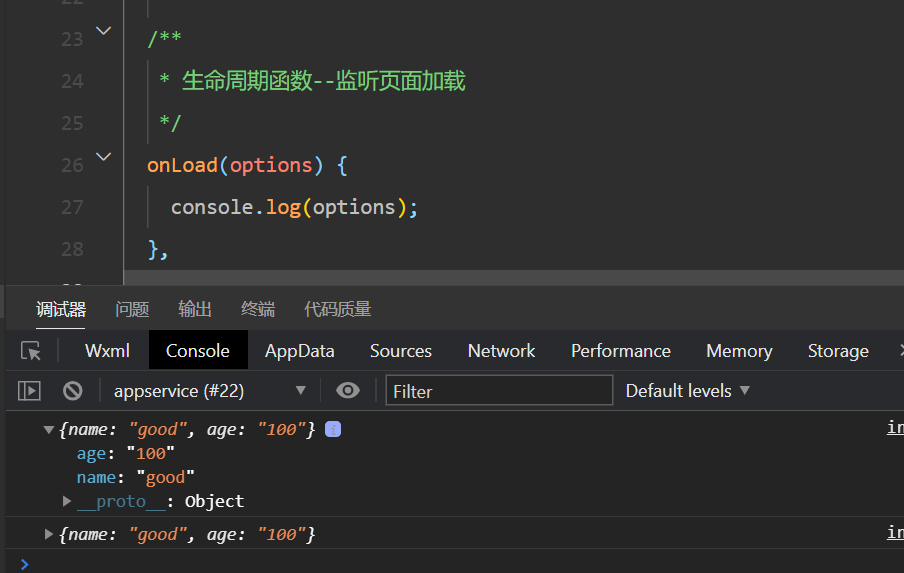Open live expression eye icon
Viewport: 904px width, 573px height.
tap(348, 391)
